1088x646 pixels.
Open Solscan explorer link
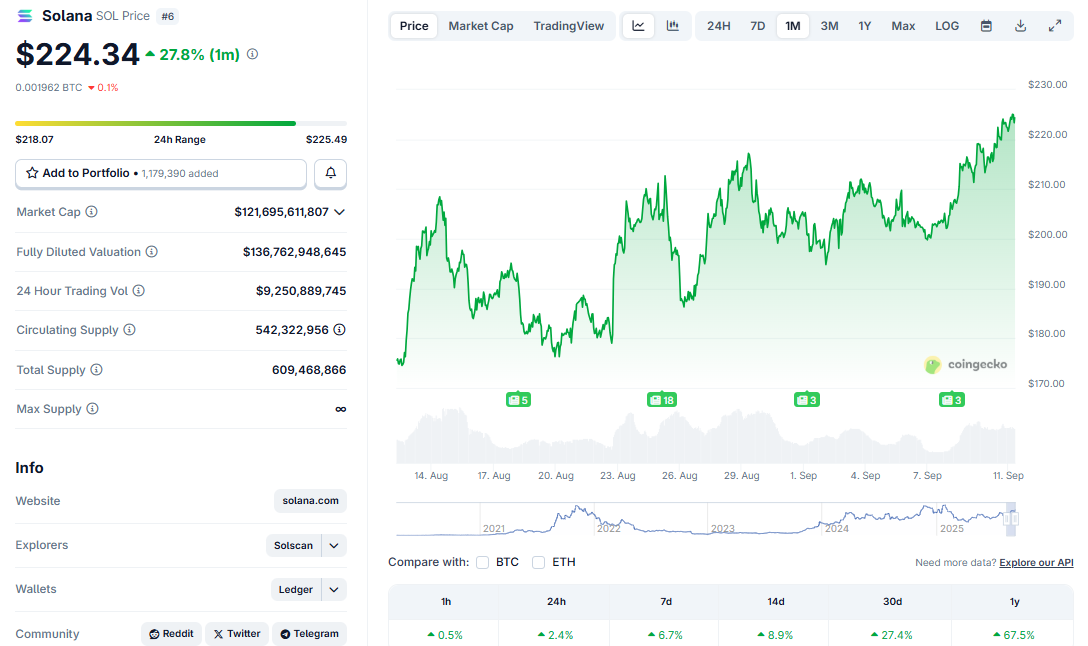294,545
